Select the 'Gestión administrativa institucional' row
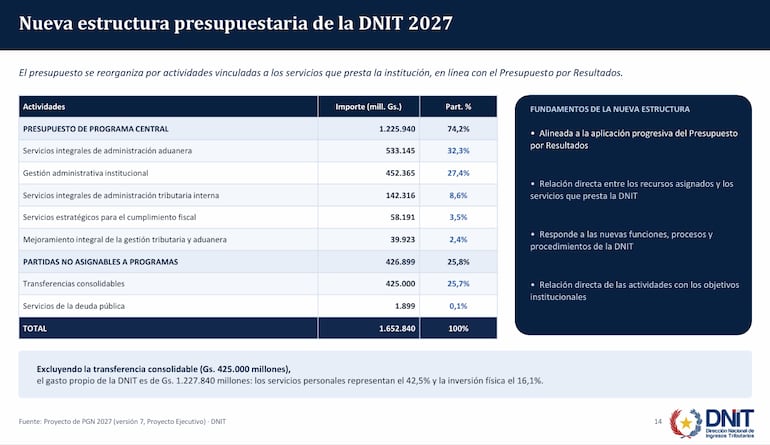The image size is (770, 445). click(257, 173)
